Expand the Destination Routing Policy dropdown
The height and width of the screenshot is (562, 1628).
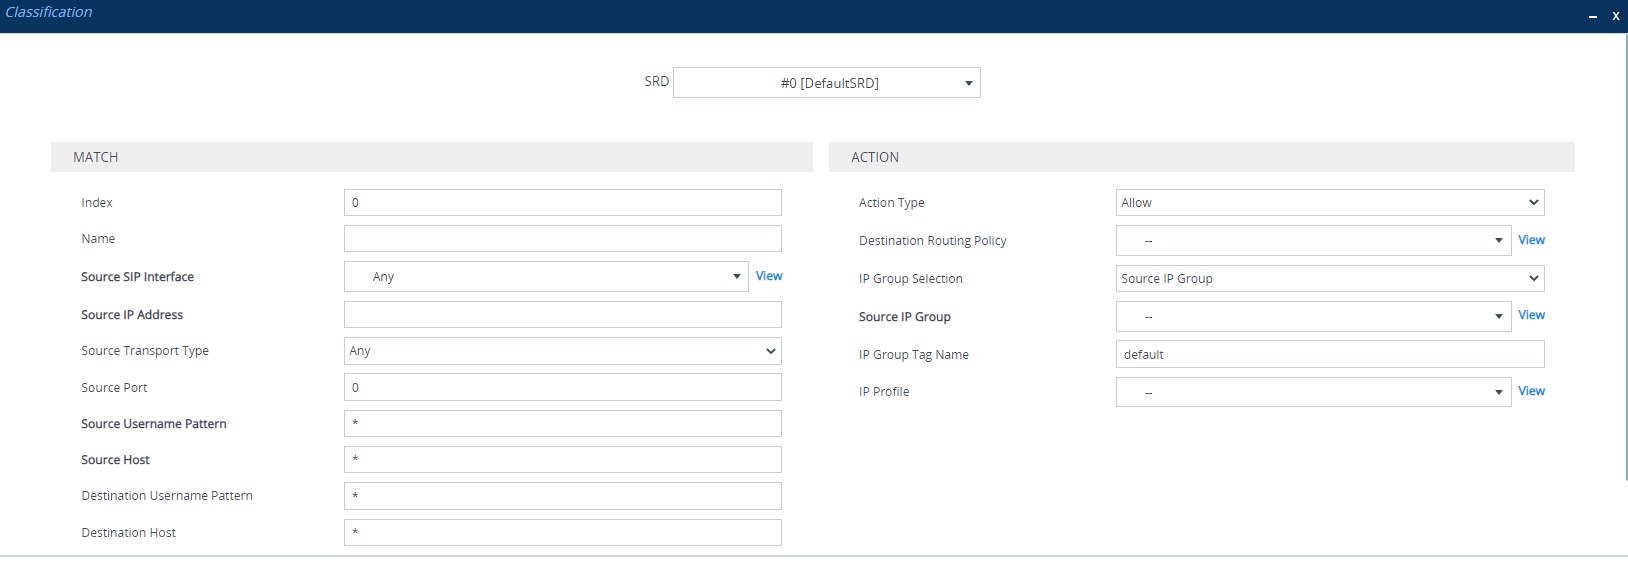[x=1313, y=241]
